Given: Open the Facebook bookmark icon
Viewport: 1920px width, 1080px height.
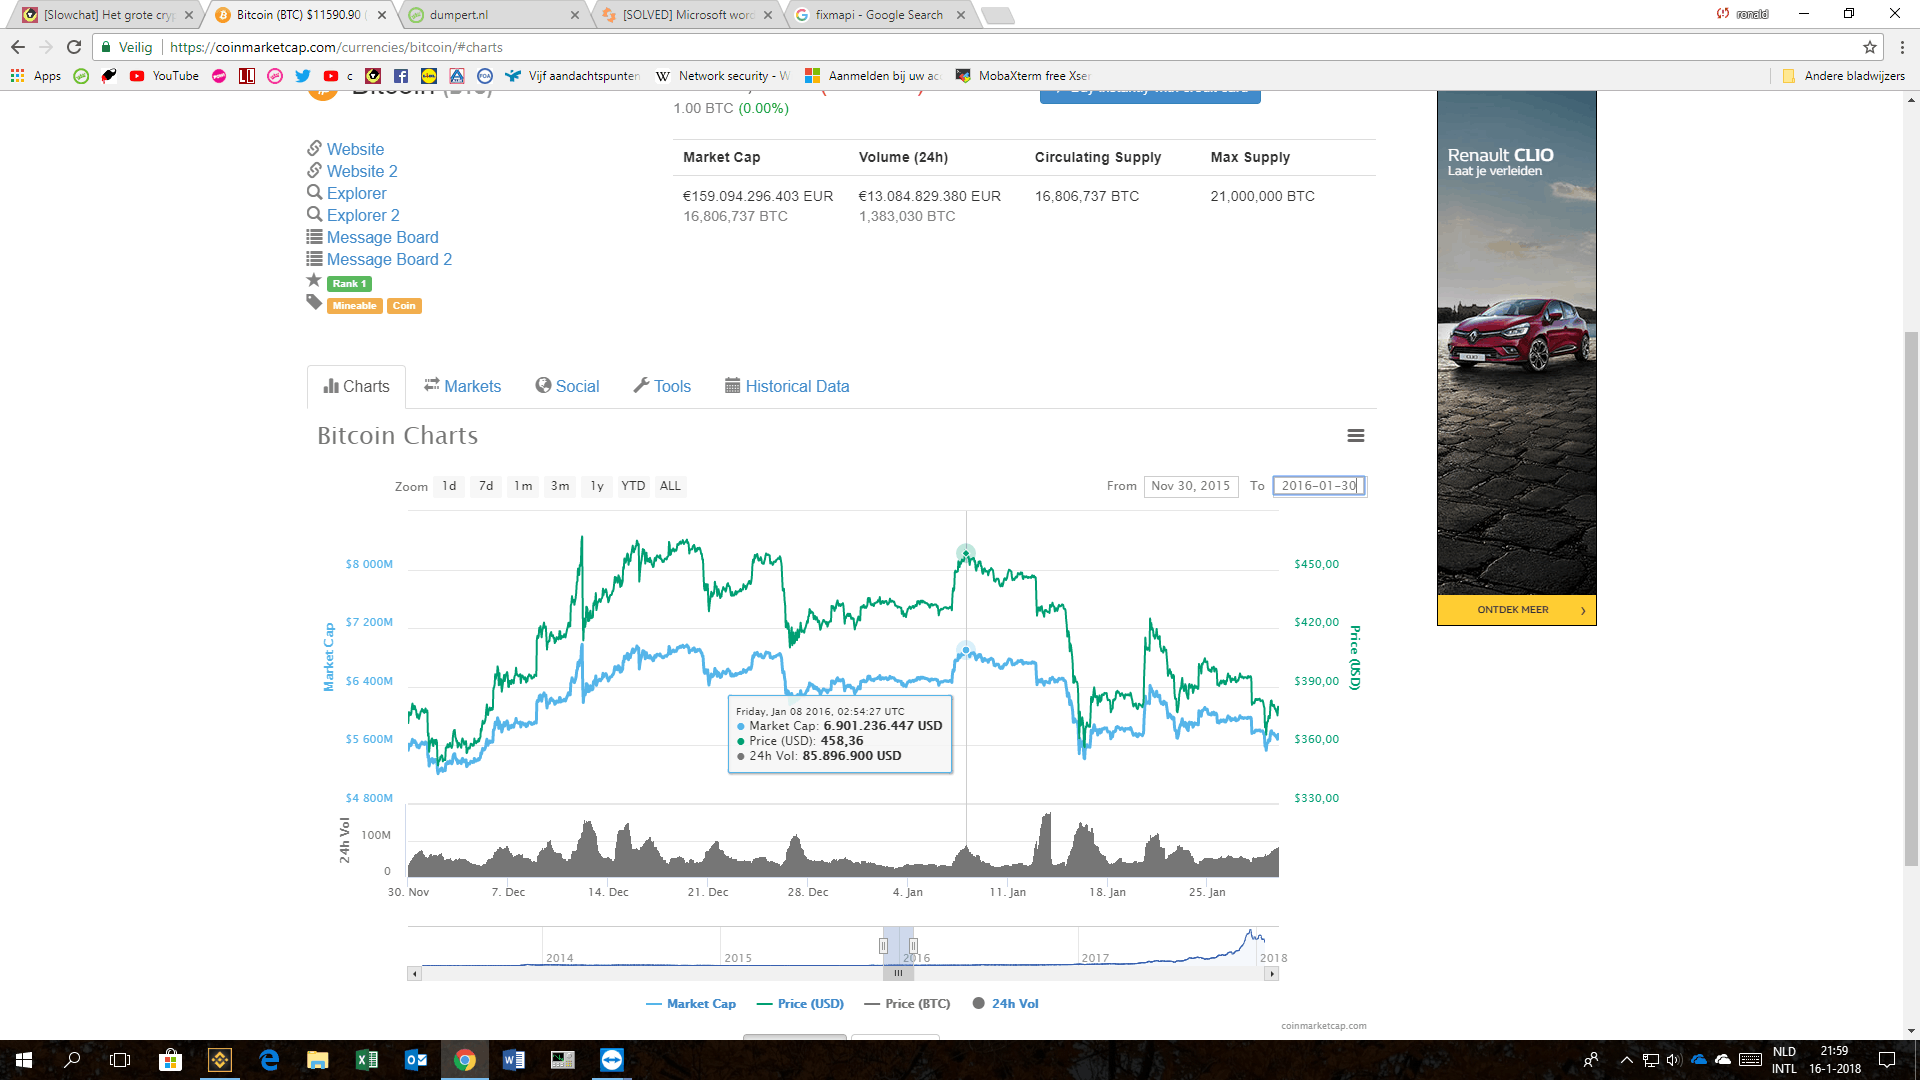Looking at the screenshot, I should [401, 76].
